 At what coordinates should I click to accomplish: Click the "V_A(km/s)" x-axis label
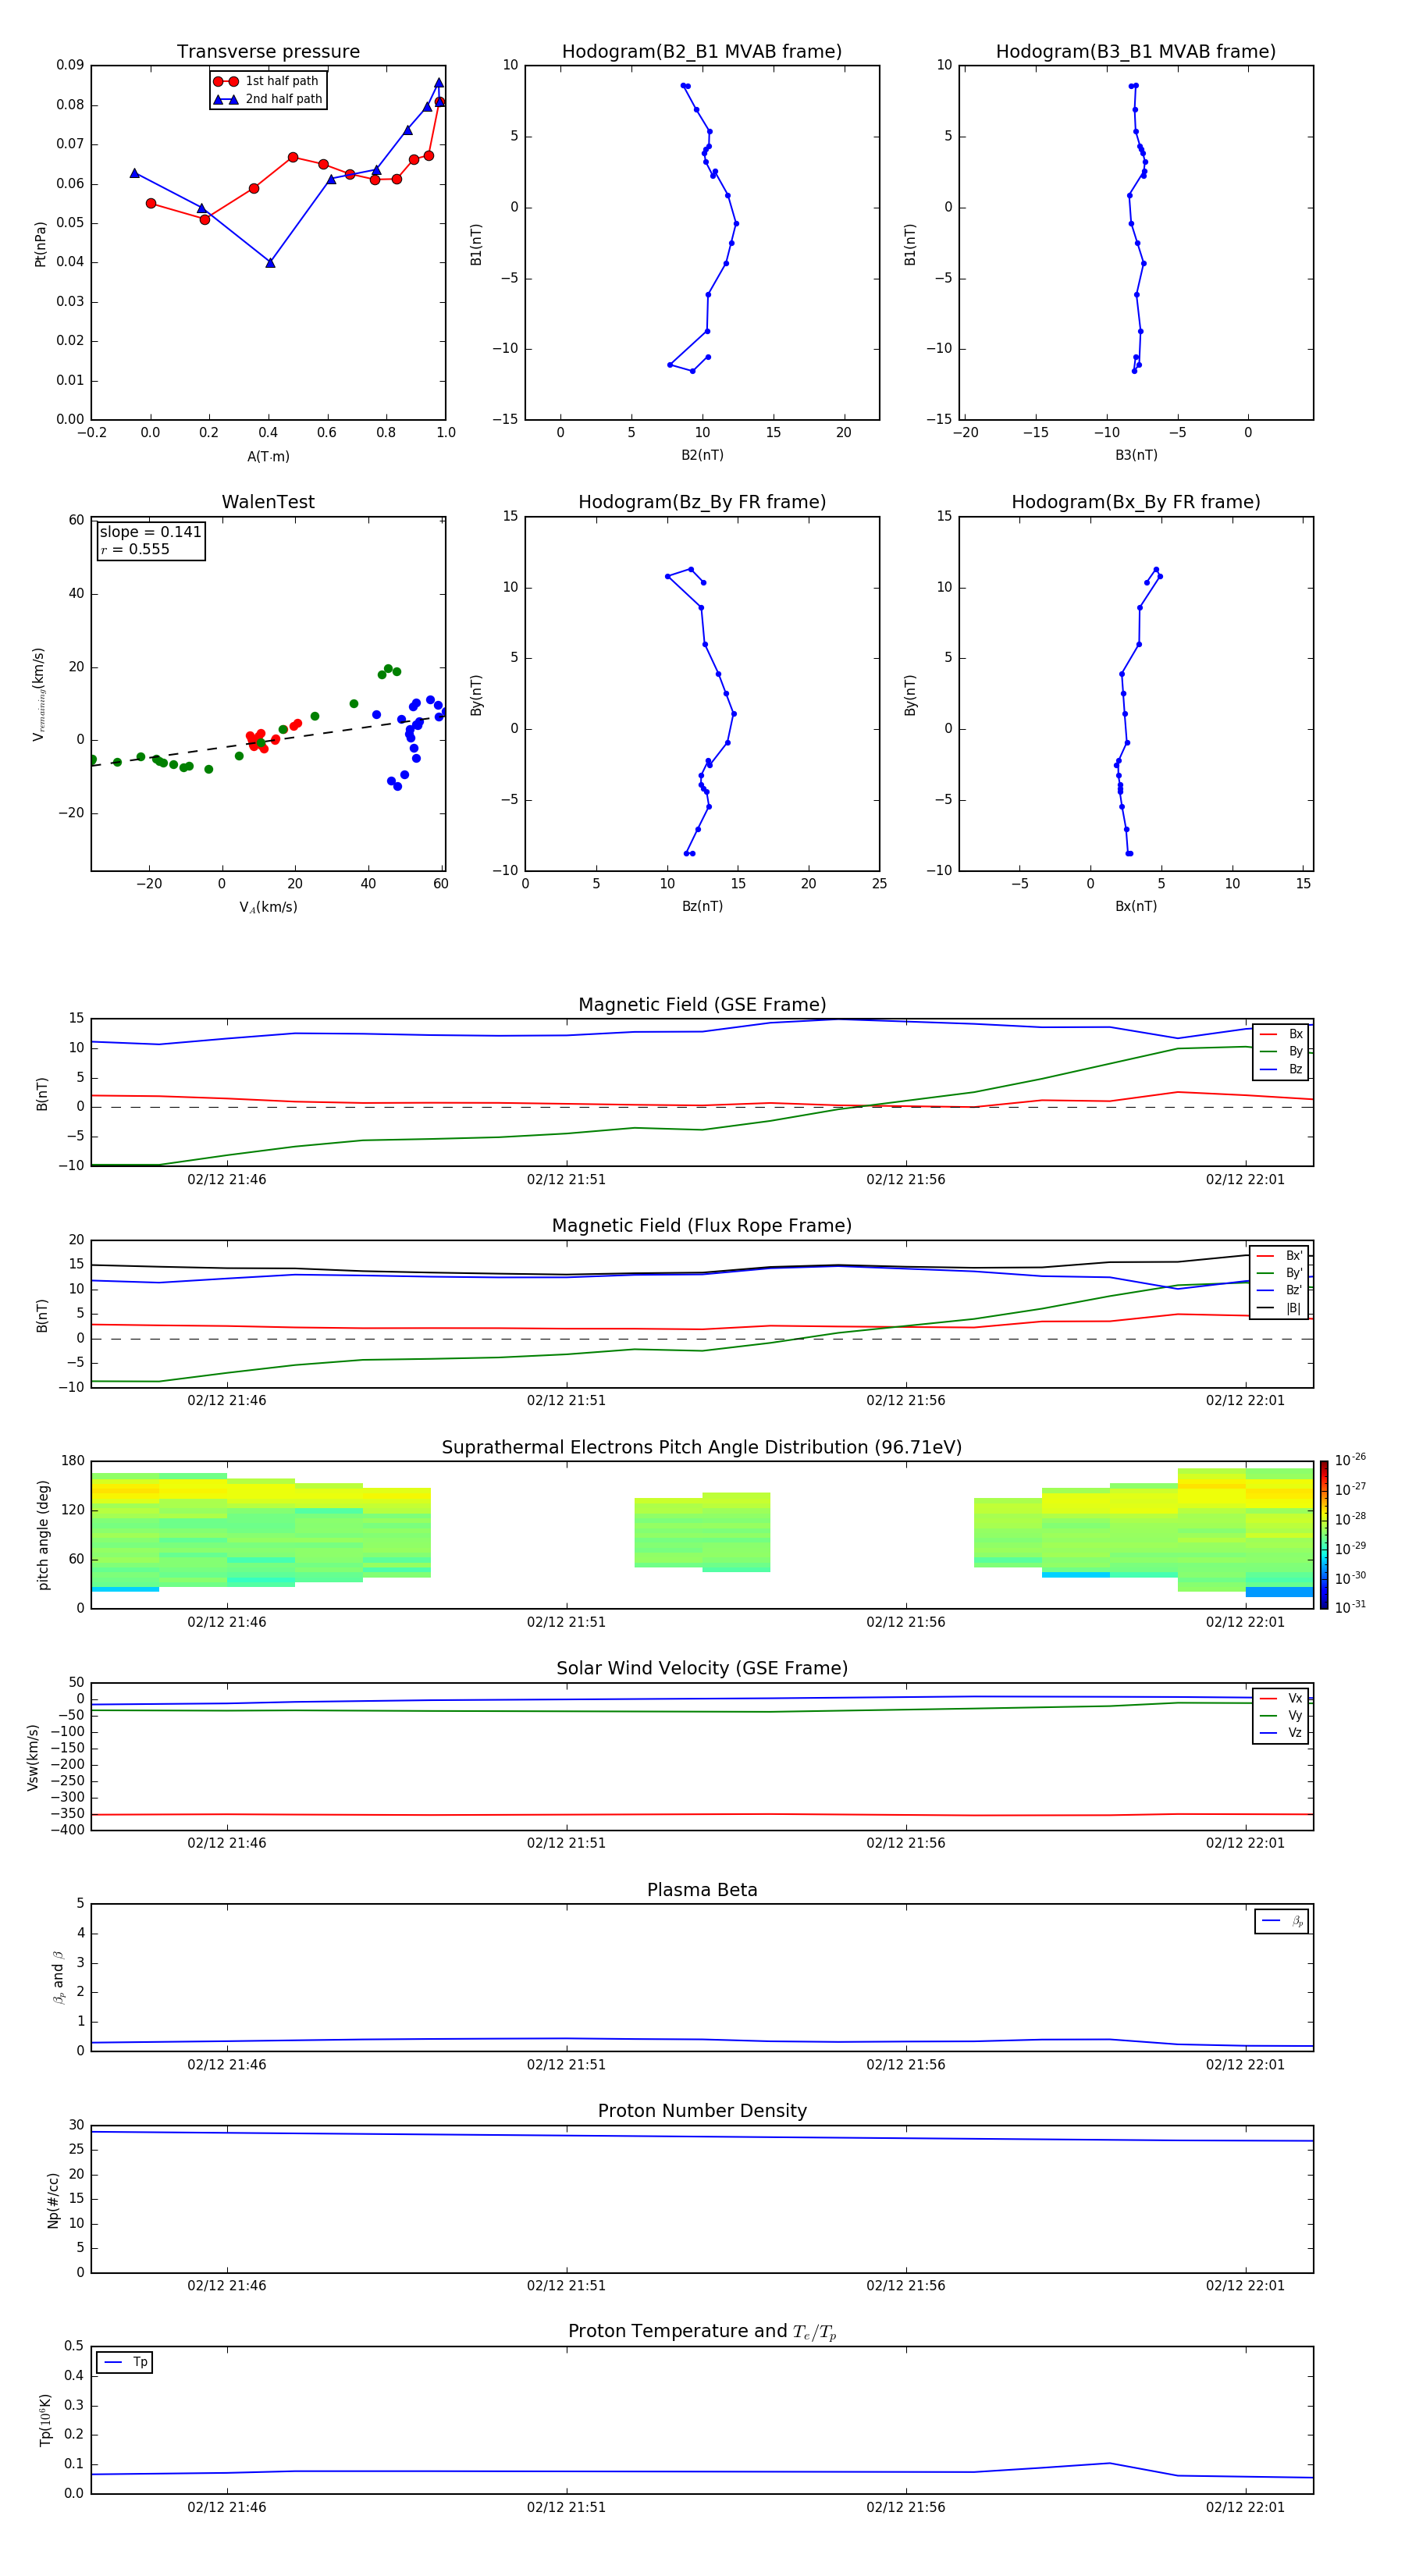pos(268,907)
